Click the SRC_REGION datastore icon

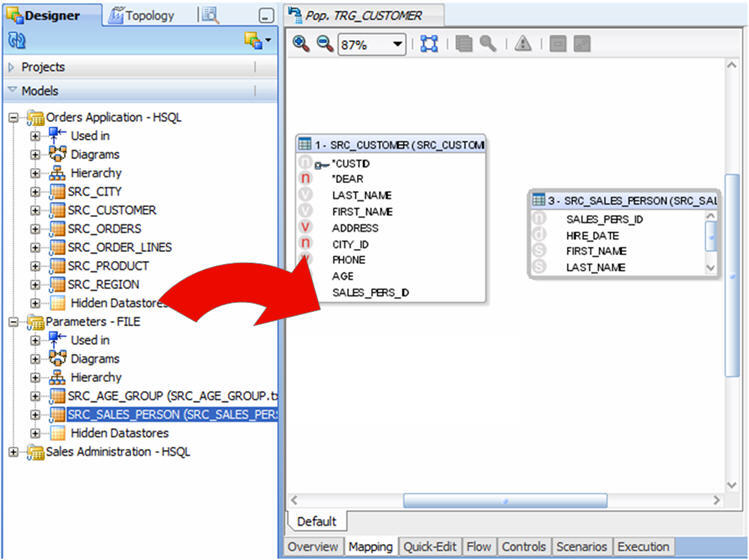57,285
